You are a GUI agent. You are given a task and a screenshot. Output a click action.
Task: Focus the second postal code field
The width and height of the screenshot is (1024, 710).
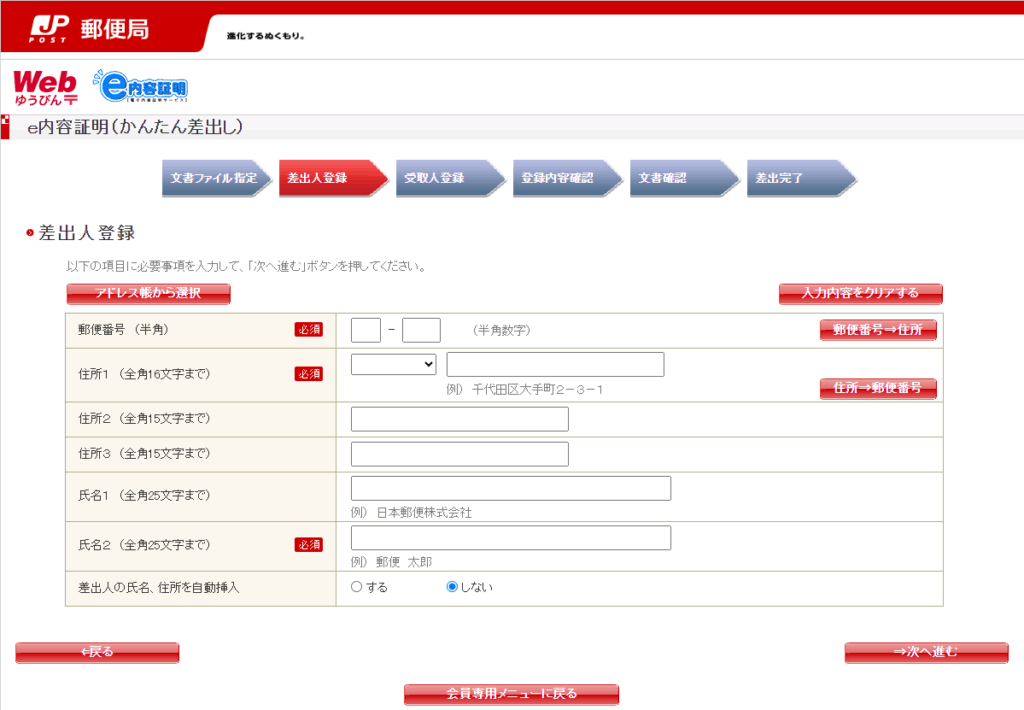click(x=421, y=330)
